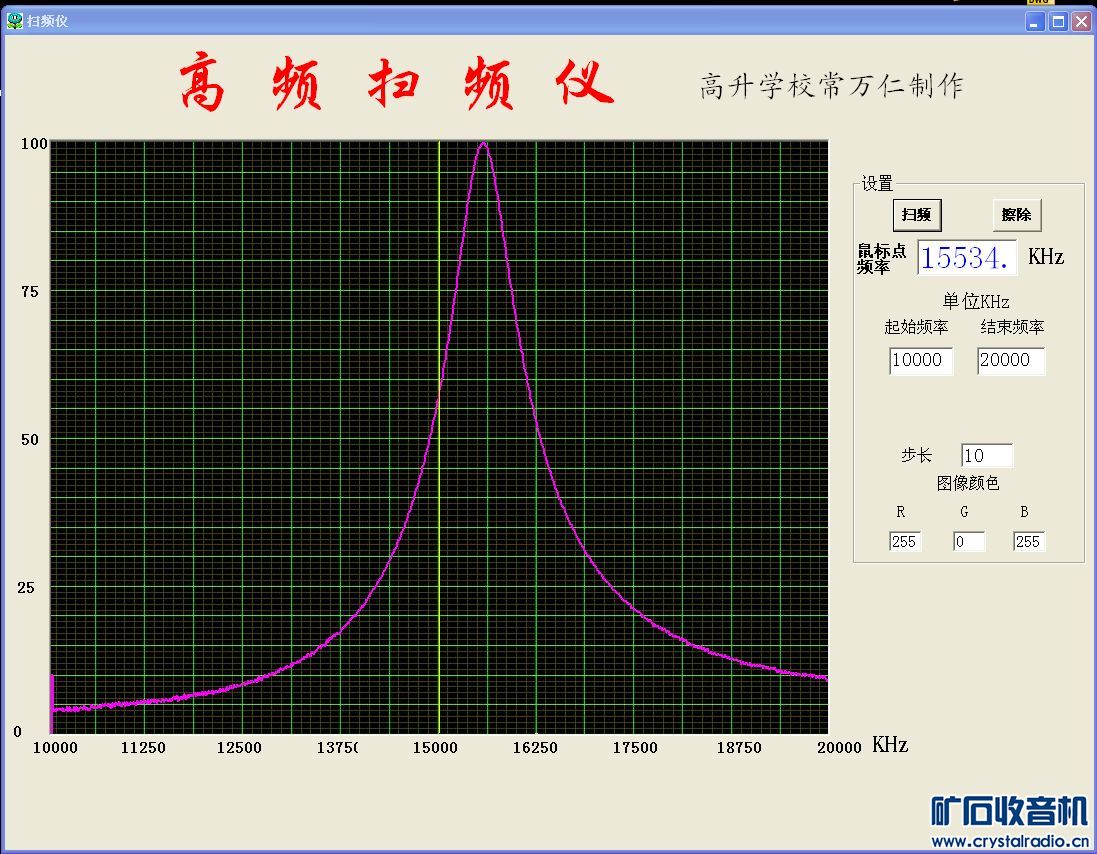The image size is (1097, 854).
Task: Click the 18750 x-axis label
Action: [x=739, y=748]
